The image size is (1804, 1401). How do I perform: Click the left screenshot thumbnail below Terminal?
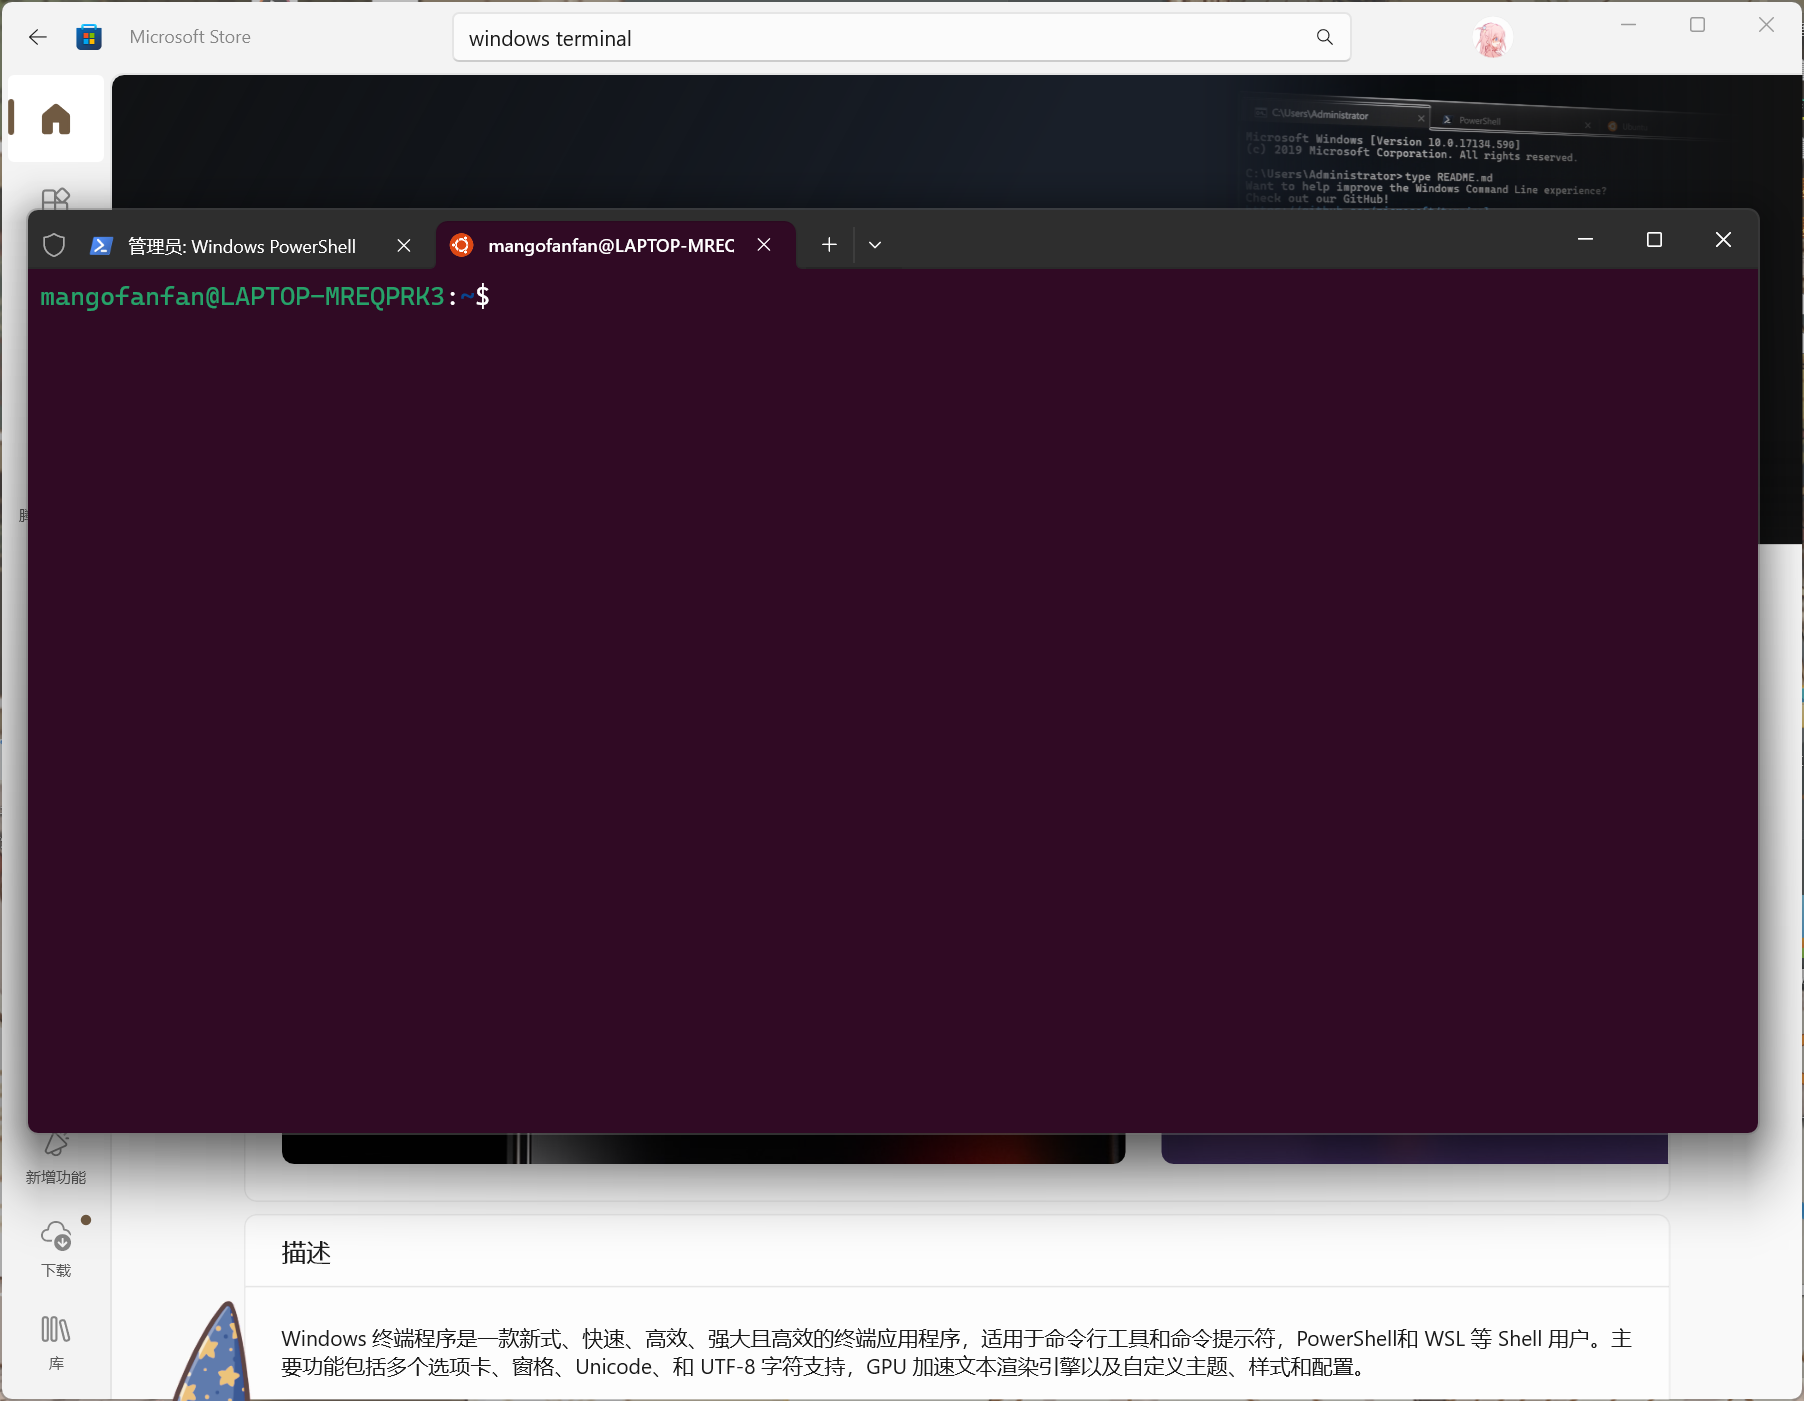pos(703,1148)
